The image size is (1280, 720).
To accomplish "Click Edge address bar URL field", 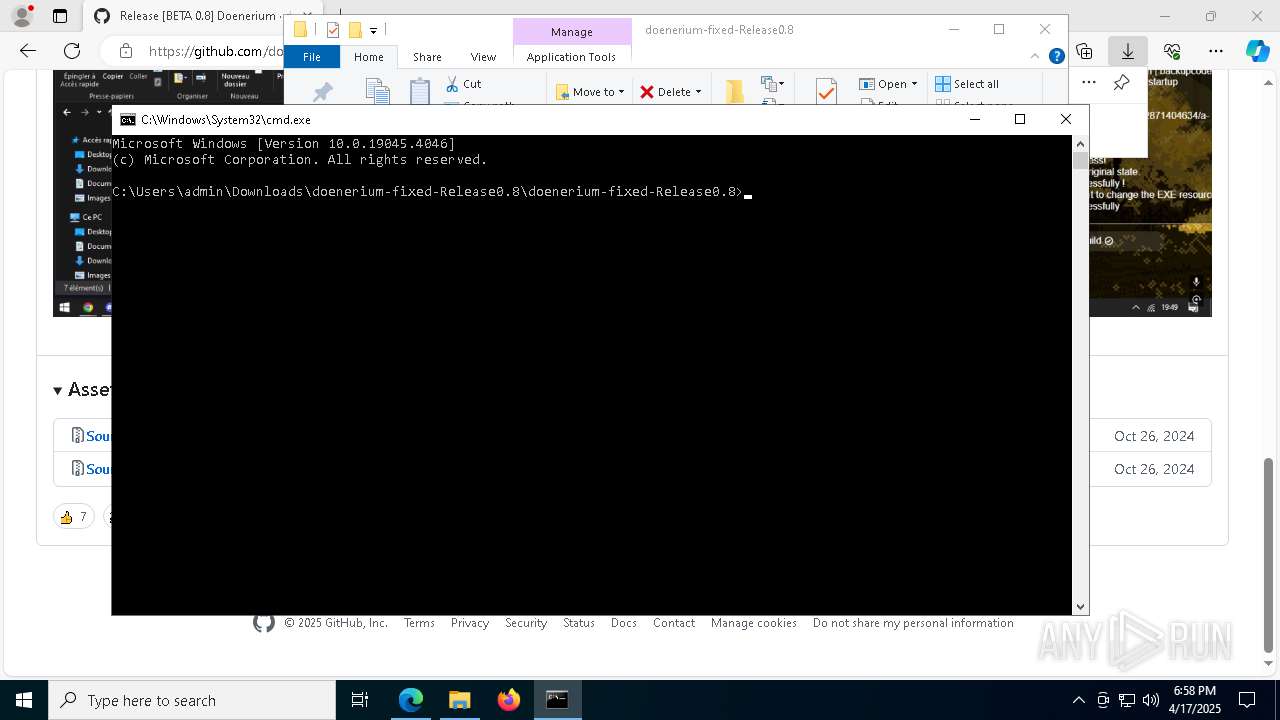I will (215, 51).
